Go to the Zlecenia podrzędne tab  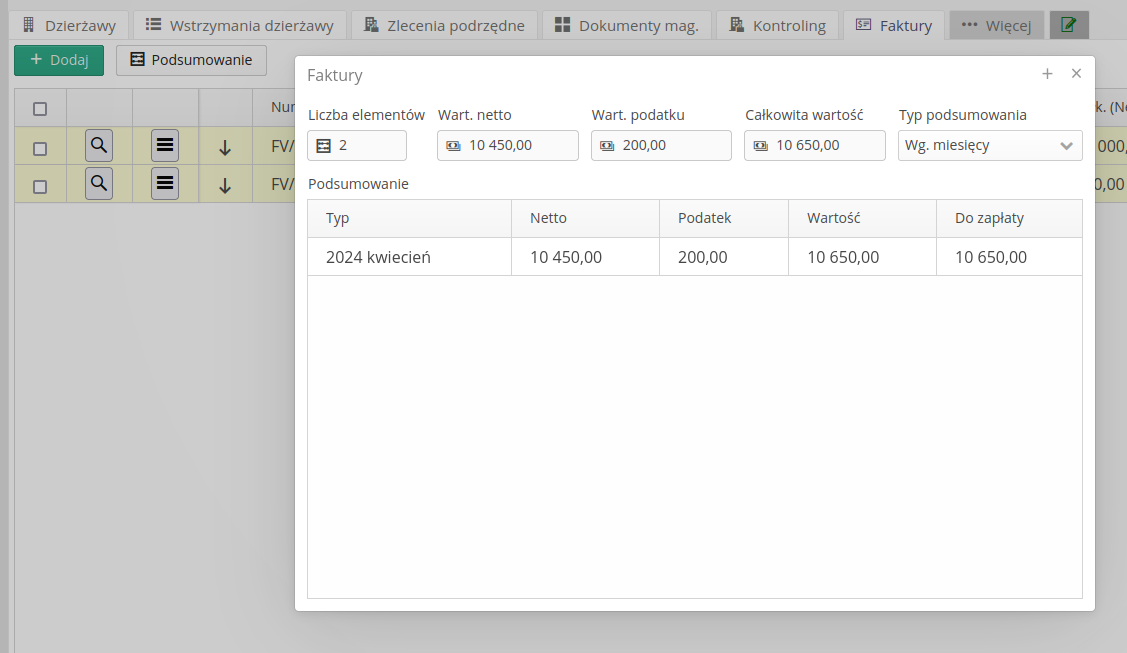444,26
